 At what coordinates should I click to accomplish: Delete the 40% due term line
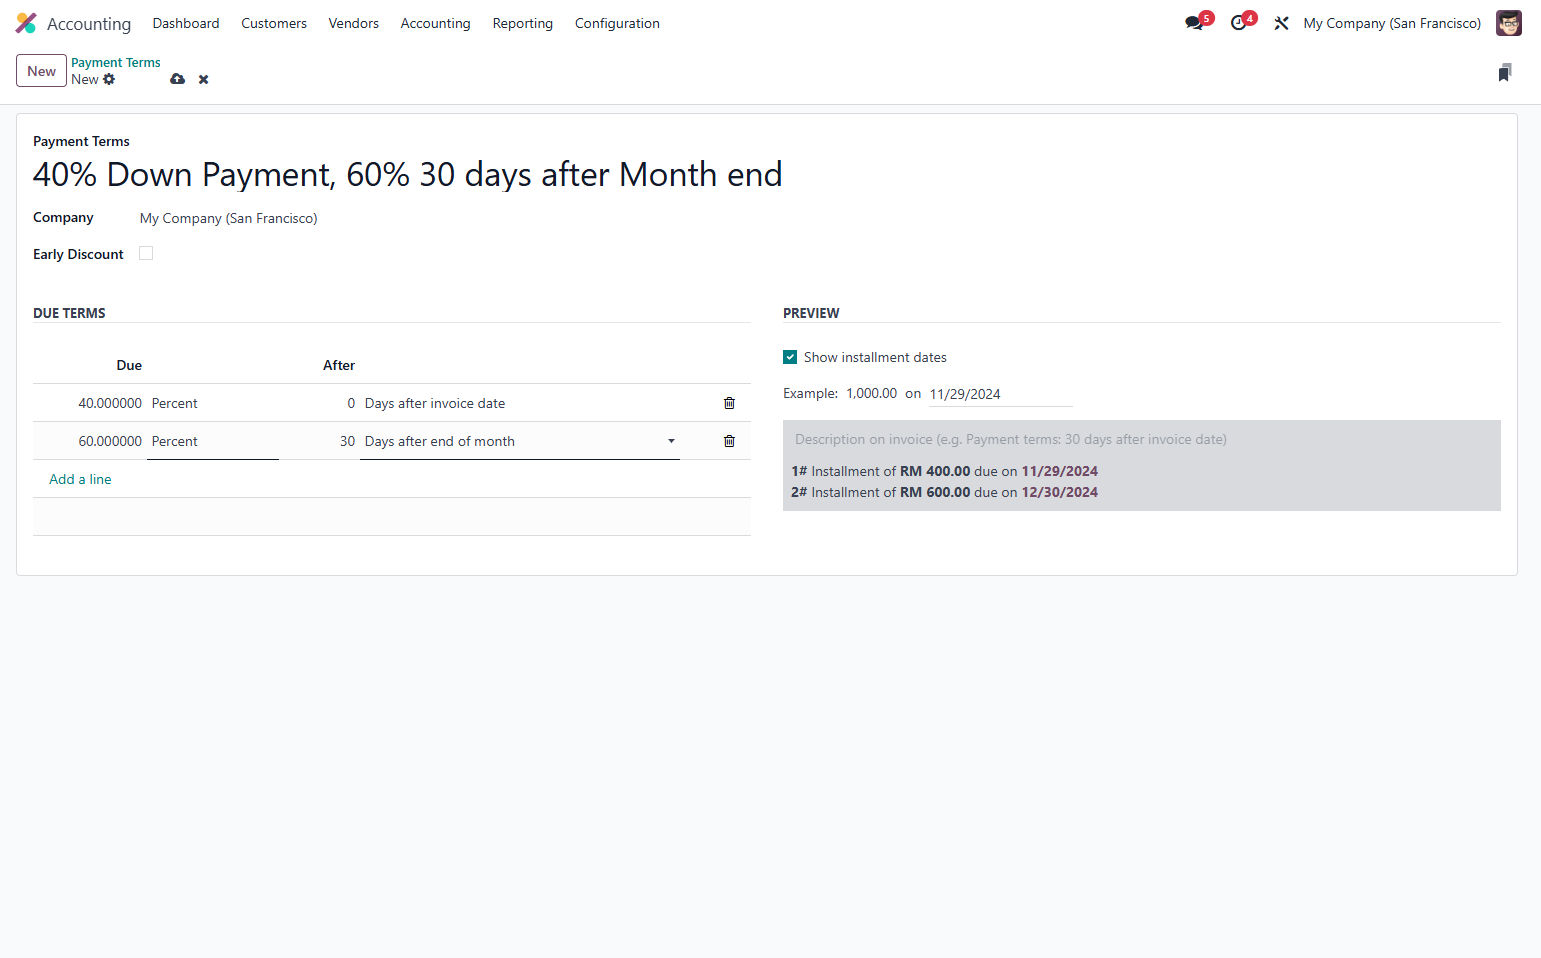[729, 403]
